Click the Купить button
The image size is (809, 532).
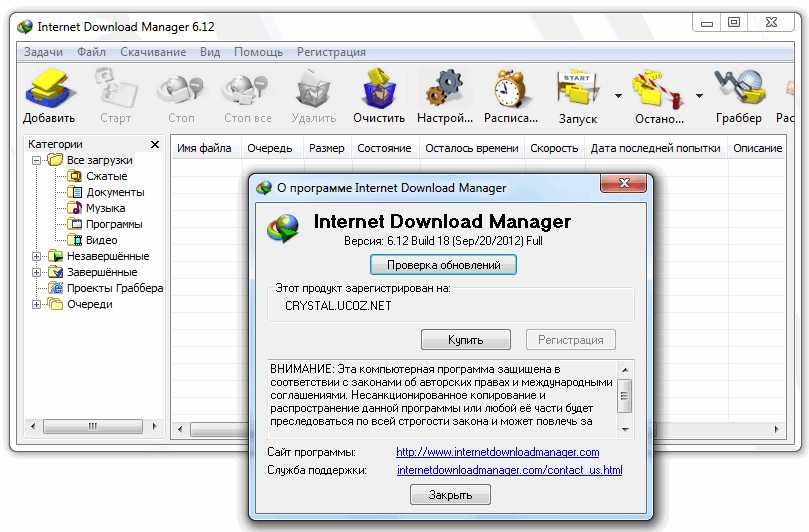pos(466,340)
